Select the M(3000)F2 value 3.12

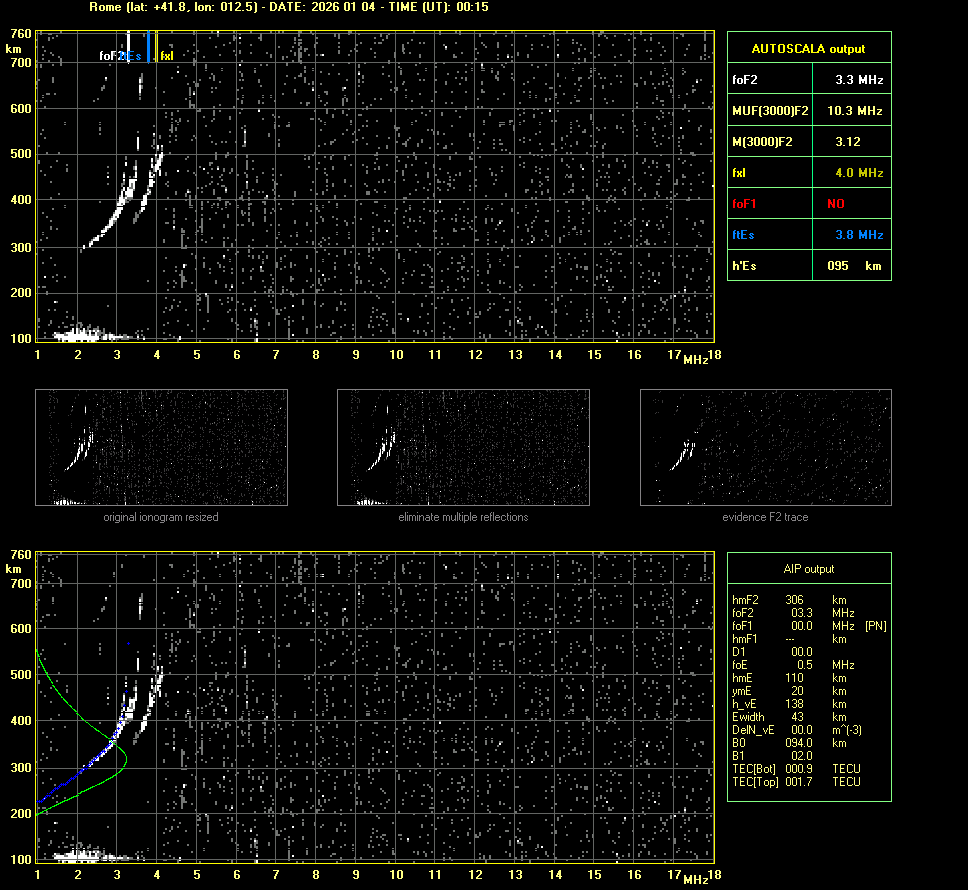click(x=847, y=142)
